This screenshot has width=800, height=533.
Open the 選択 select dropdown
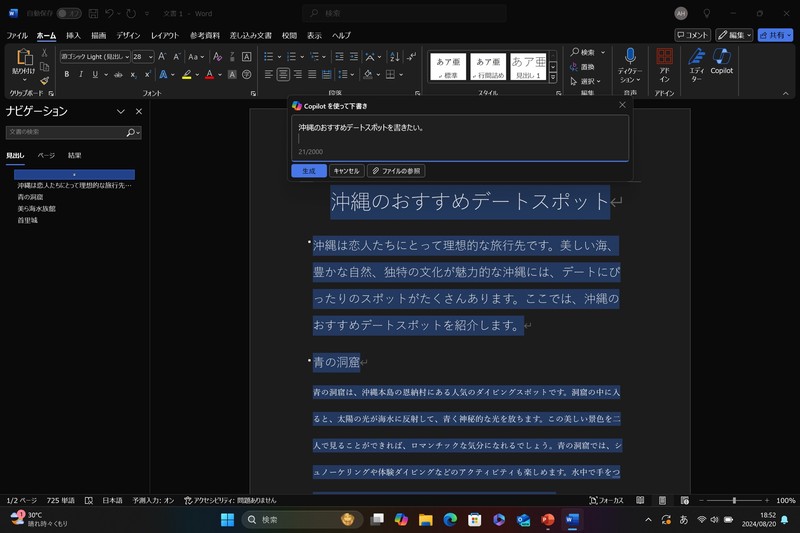(x=586, y=81)
